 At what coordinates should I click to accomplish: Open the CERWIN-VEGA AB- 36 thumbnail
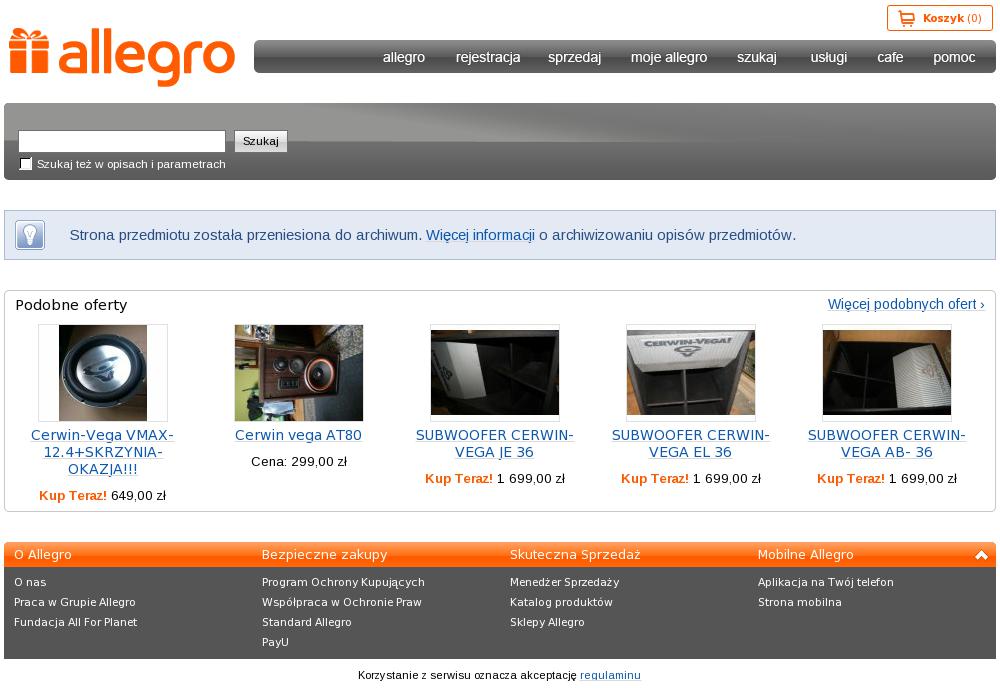tap(886, 372)
